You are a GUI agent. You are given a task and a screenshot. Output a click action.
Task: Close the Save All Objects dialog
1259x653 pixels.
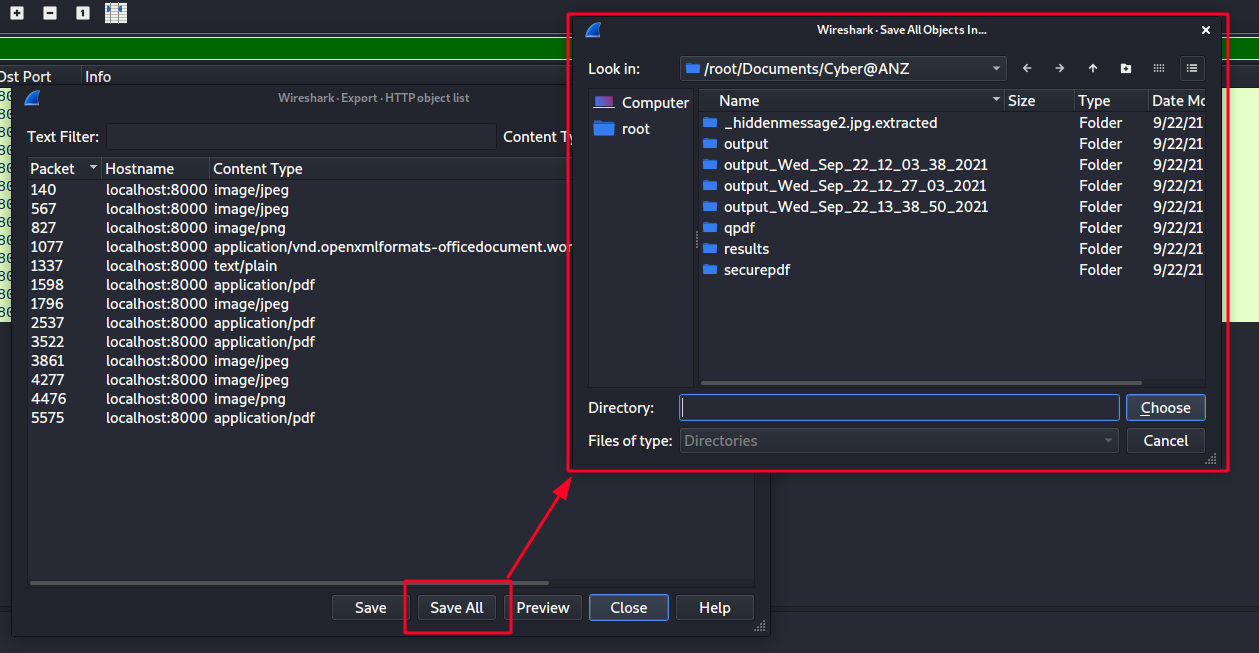(x=1206, y=30)
